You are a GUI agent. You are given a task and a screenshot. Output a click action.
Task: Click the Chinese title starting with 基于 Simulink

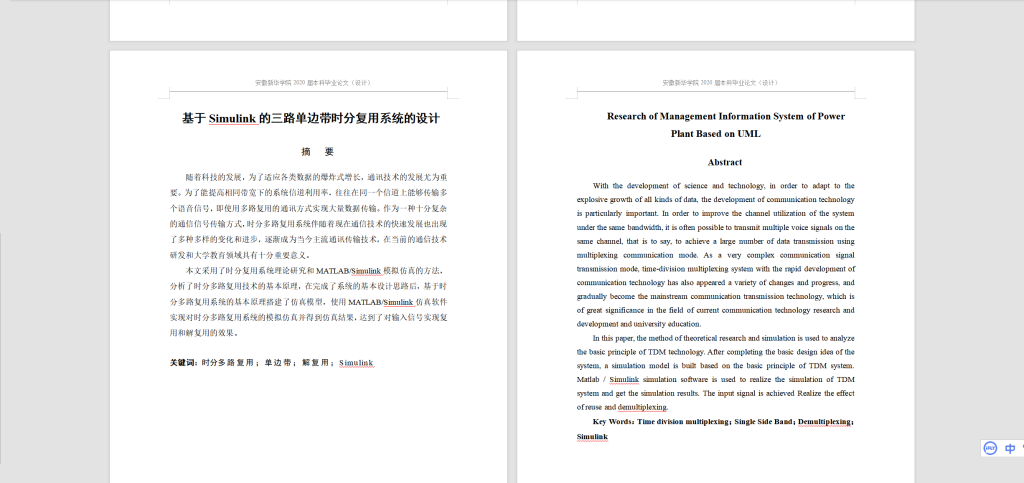pos(311,119)
